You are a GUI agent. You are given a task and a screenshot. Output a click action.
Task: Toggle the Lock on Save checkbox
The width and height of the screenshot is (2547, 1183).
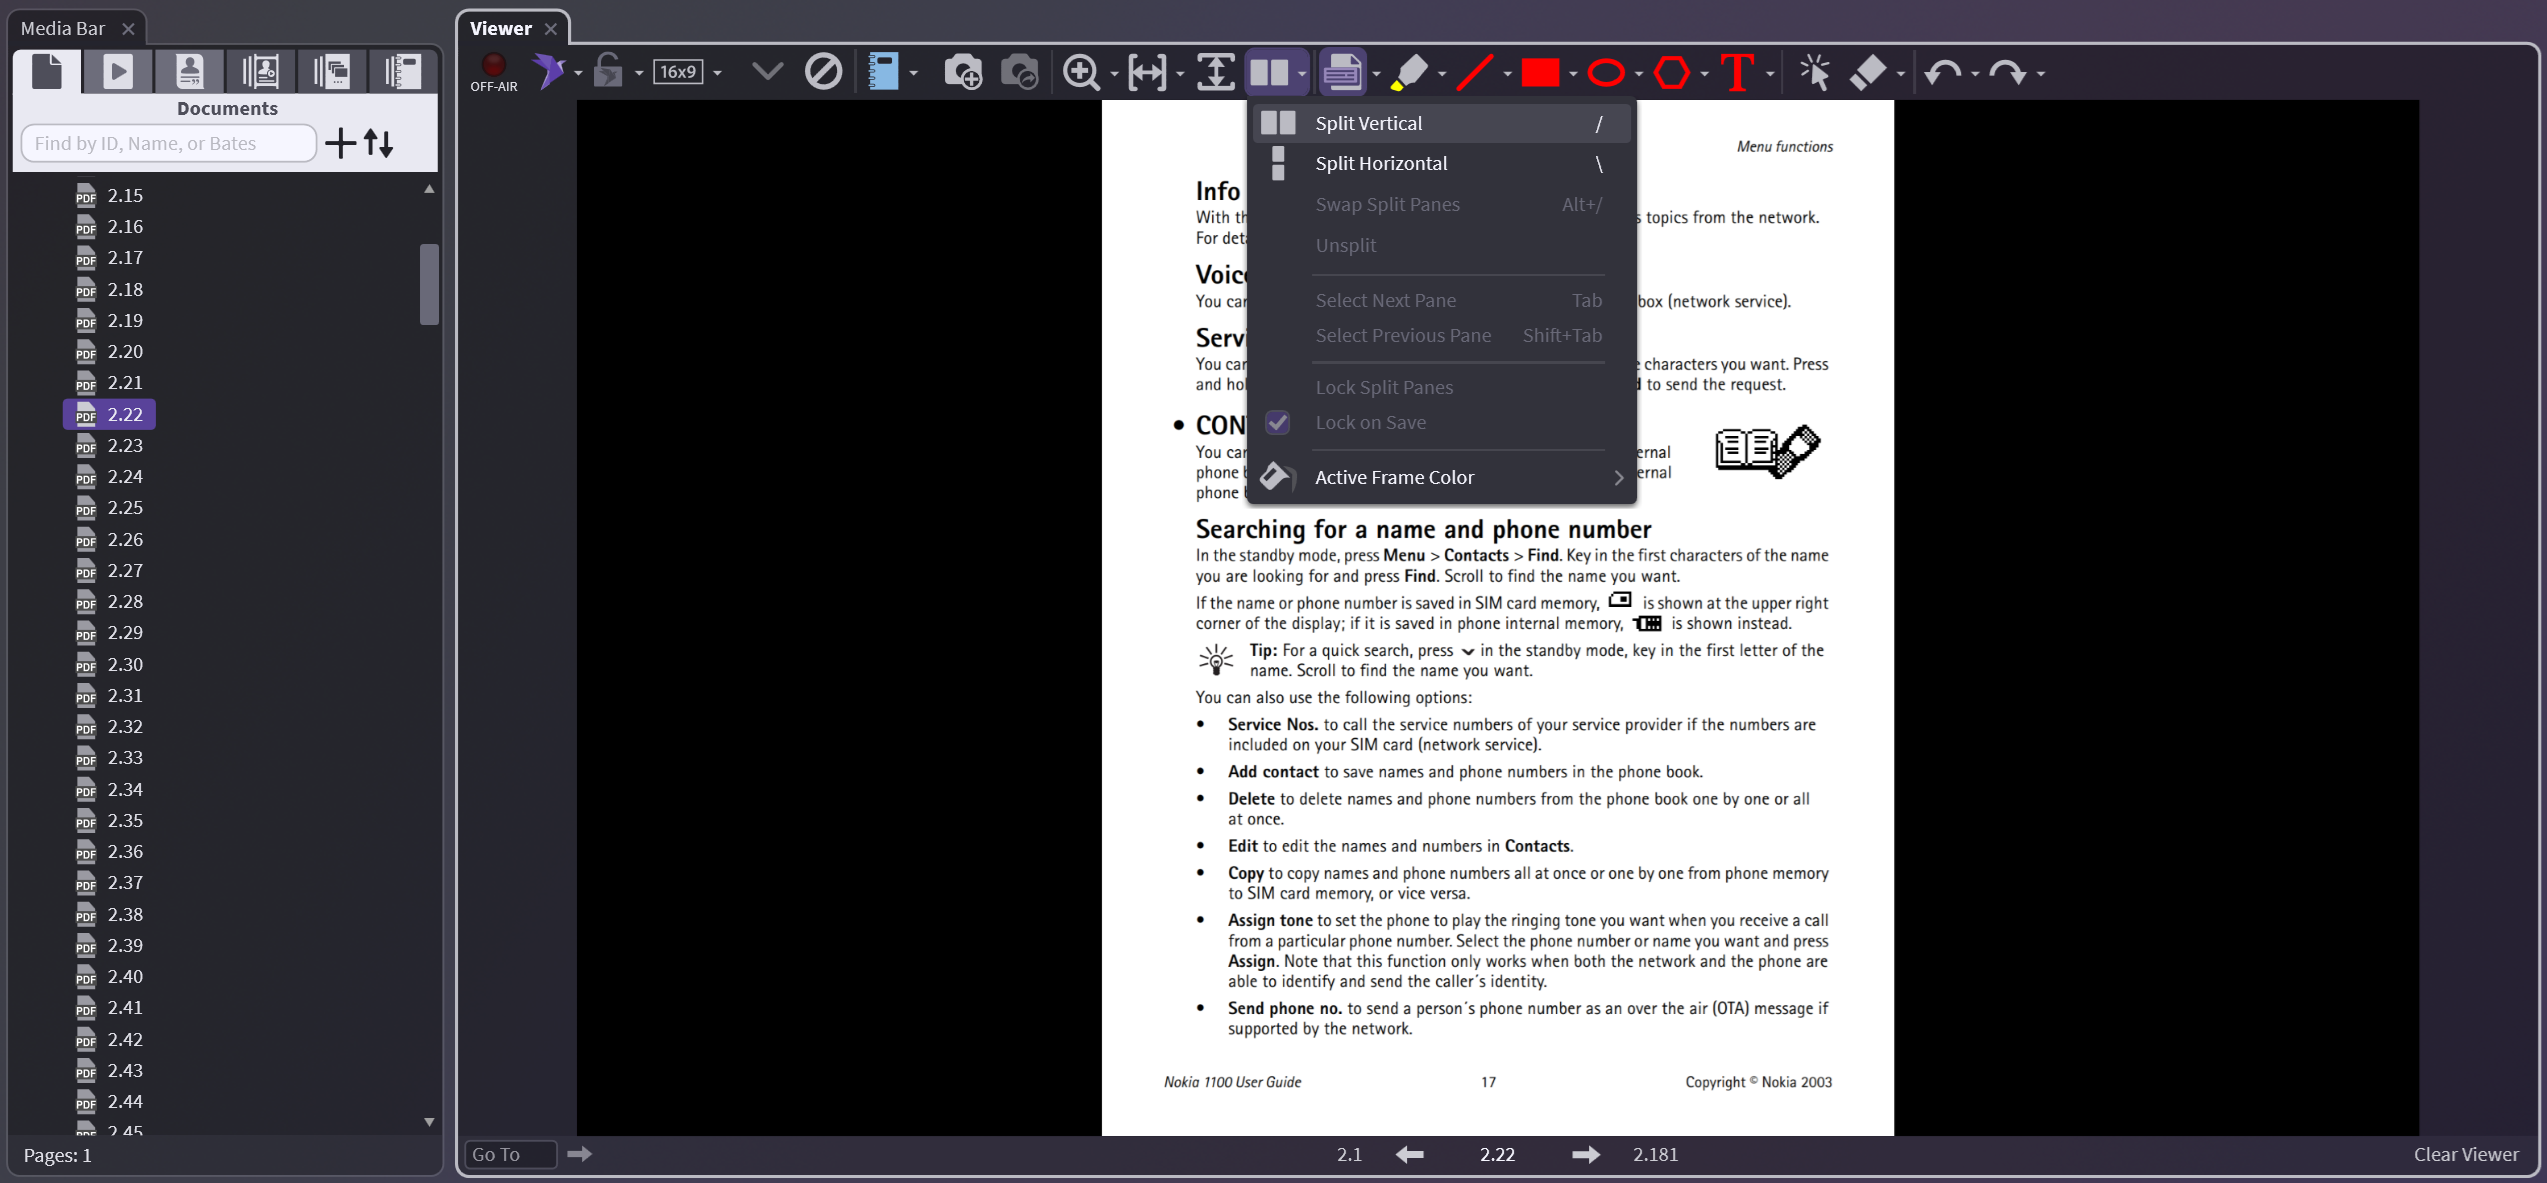[1277, 423]
